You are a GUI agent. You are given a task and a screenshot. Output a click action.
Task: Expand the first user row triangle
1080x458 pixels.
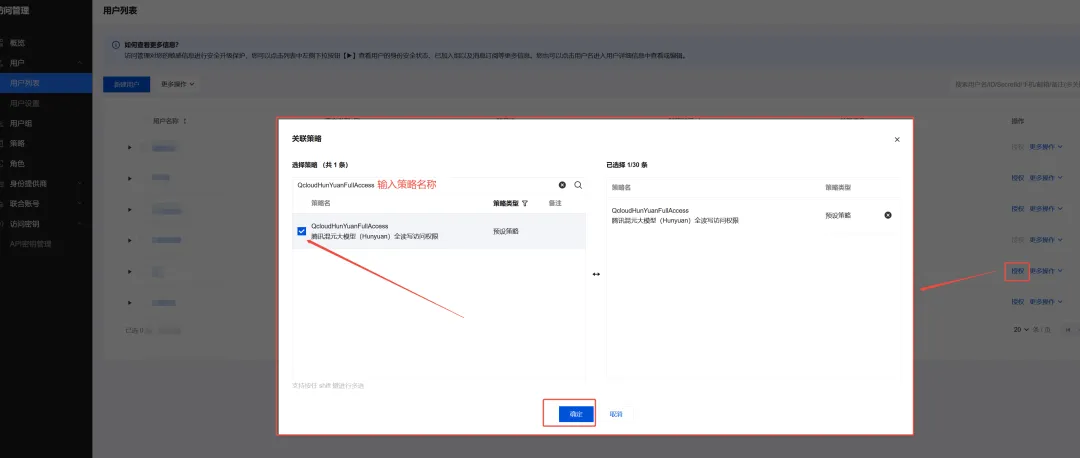click(x=129, y=147)
